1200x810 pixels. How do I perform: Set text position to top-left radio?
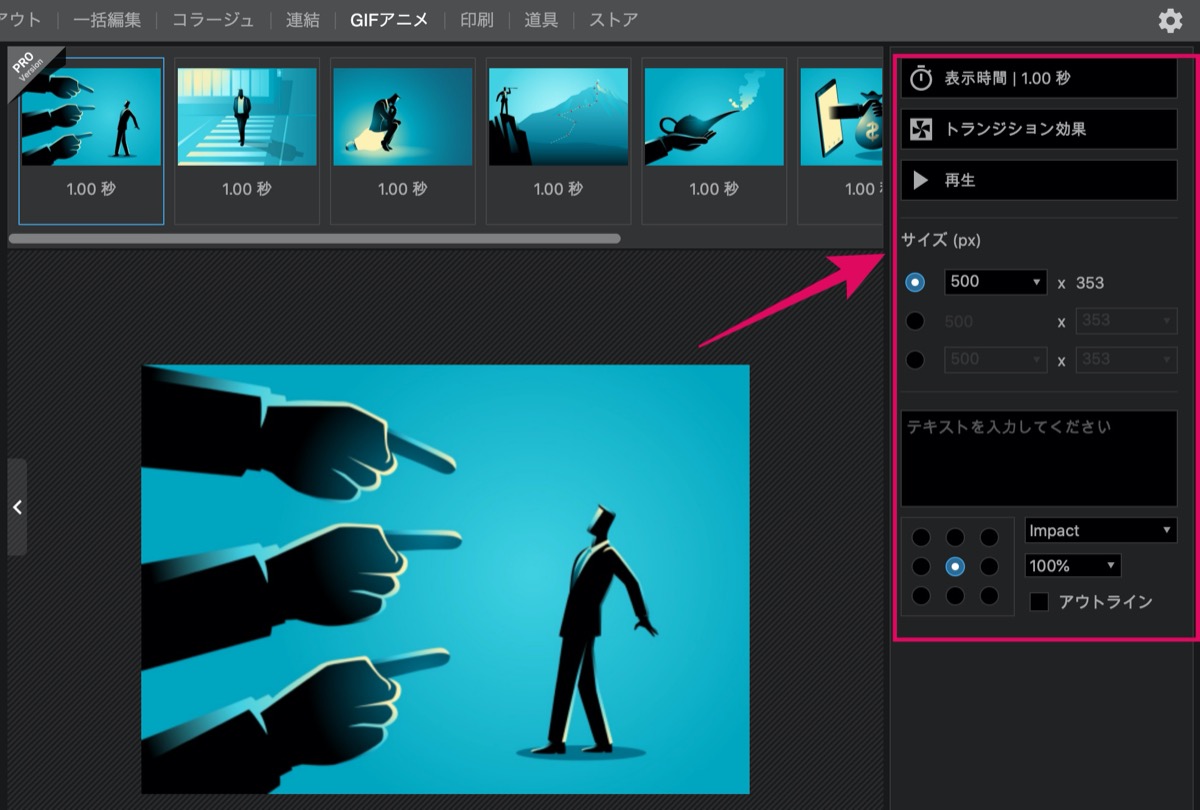[x=921, y=538]
